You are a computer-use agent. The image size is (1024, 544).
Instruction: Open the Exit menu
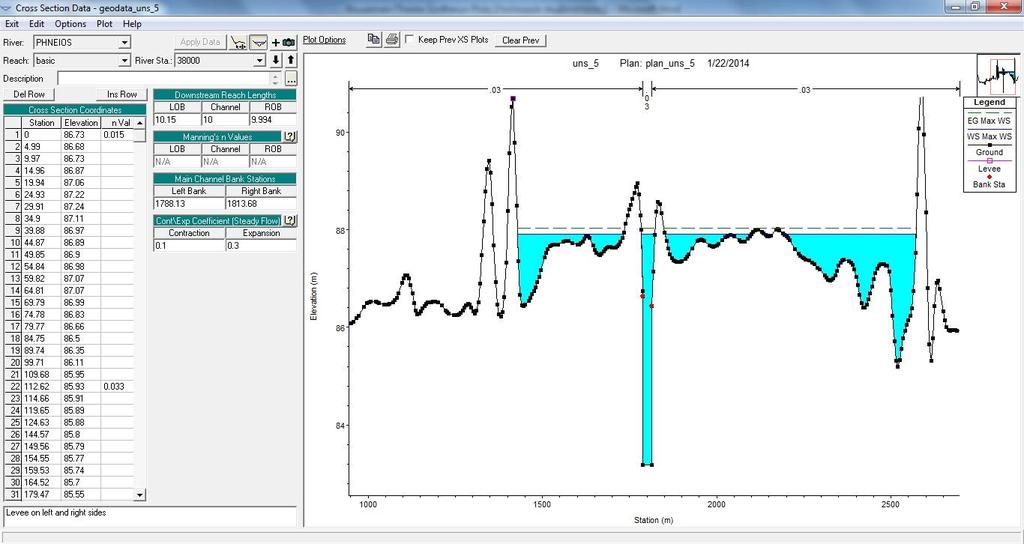pos(12,24)
